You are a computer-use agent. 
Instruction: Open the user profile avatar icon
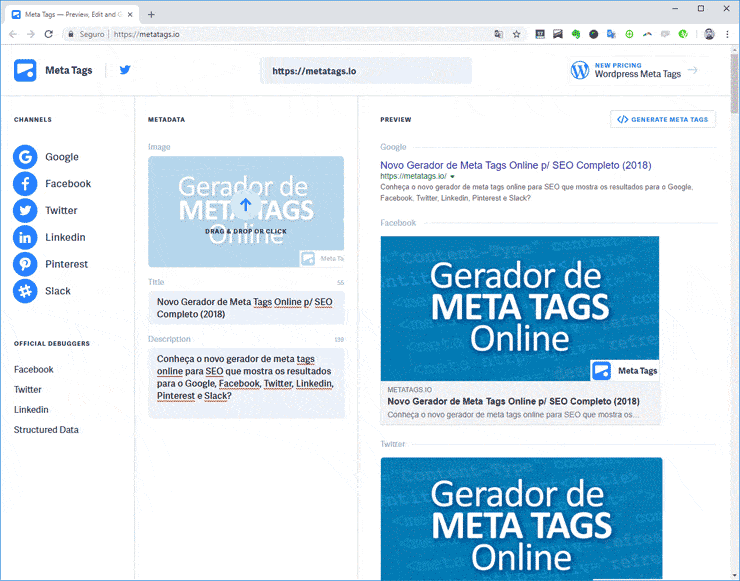point(709,34)
